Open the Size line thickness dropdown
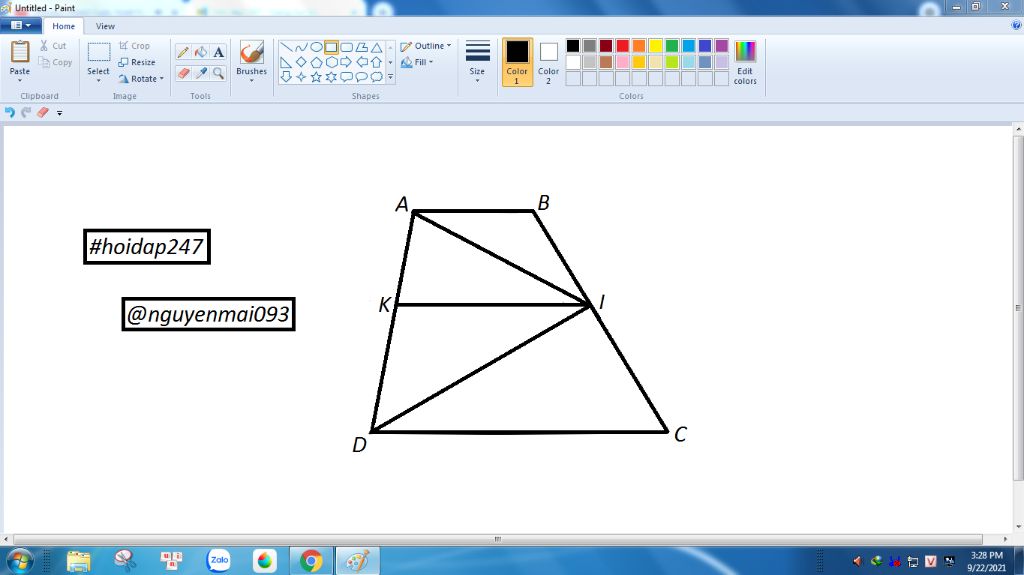 pyautogui.click(x=477, y=62)
